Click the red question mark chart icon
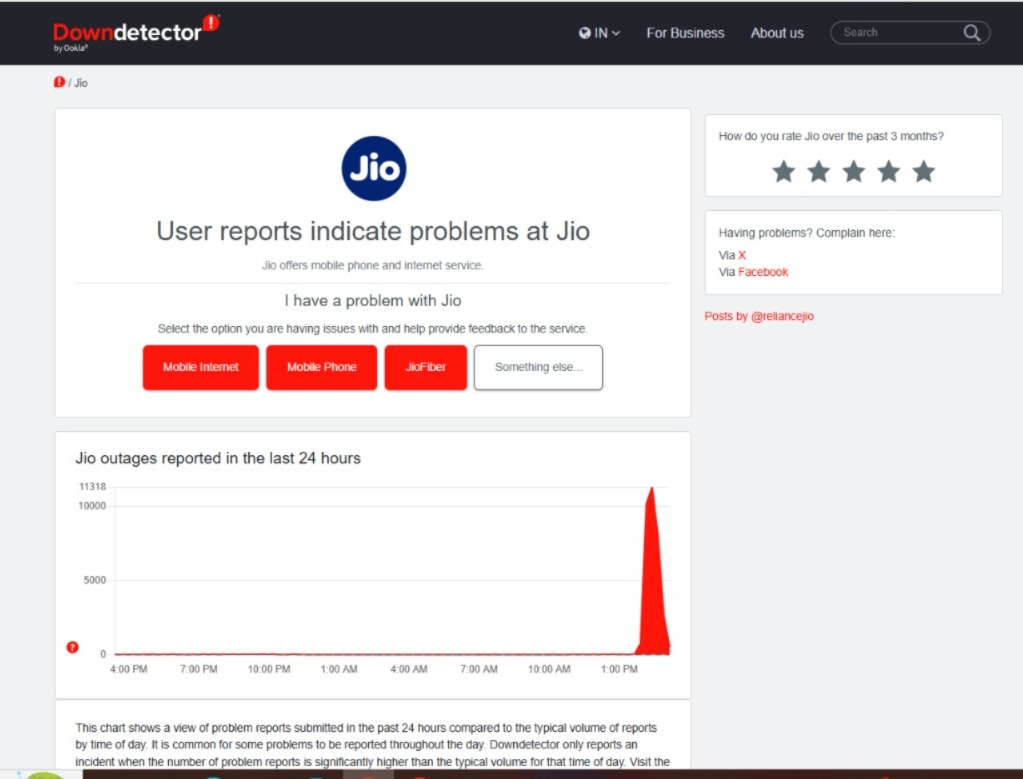 click(x=72, y=647)
